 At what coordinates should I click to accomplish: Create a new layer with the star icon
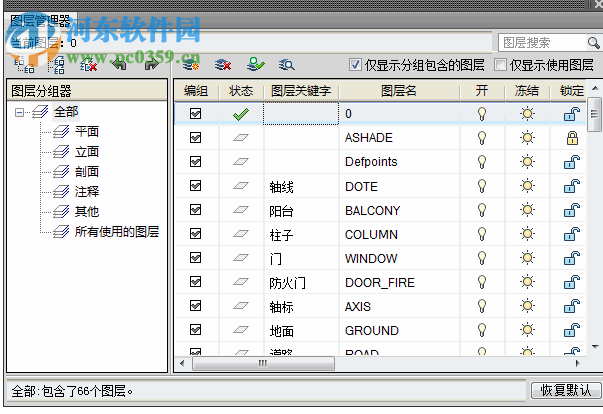[191, 65]
